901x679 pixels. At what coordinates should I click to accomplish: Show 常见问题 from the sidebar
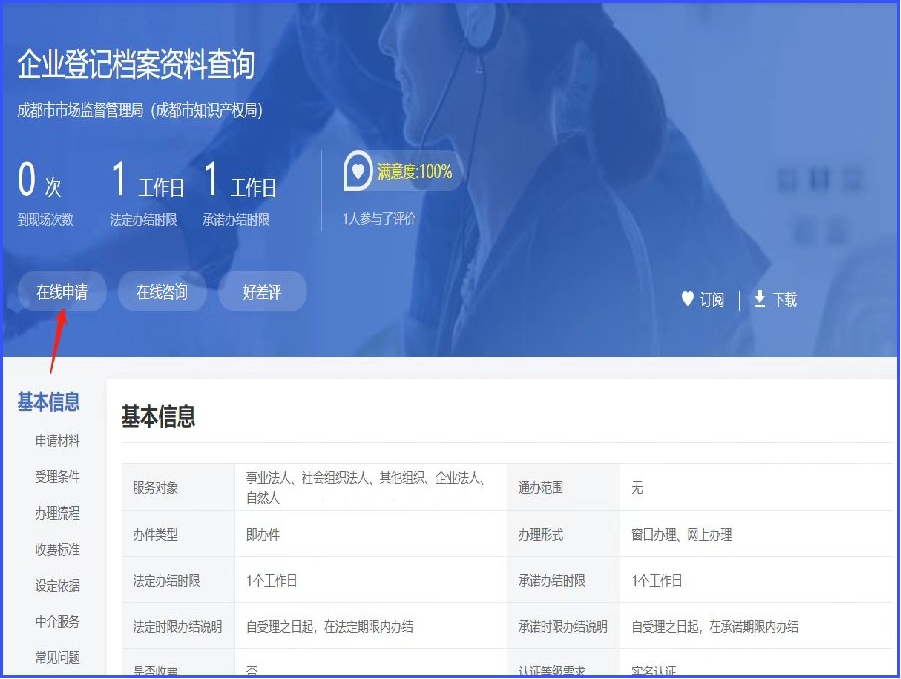[57, 657]
